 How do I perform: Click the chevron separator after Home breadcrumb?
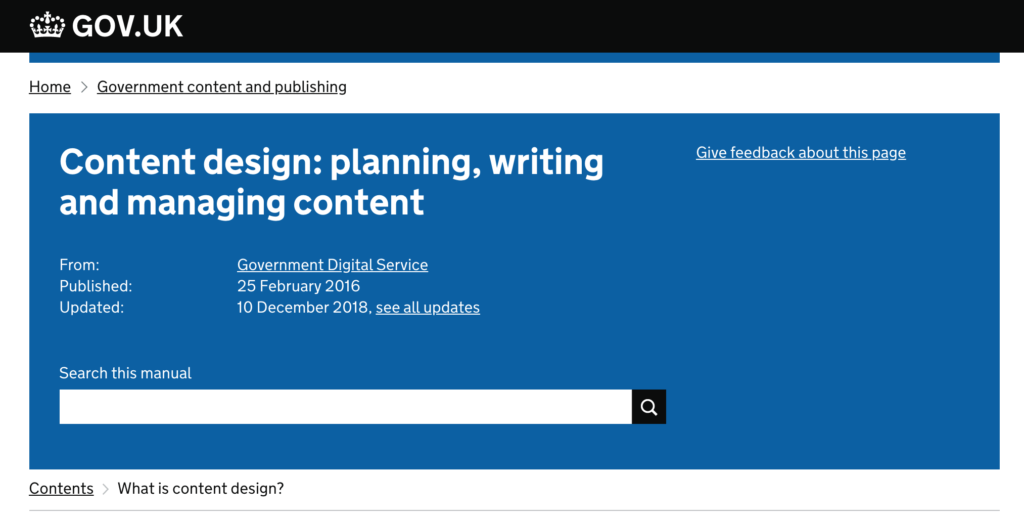84,87
